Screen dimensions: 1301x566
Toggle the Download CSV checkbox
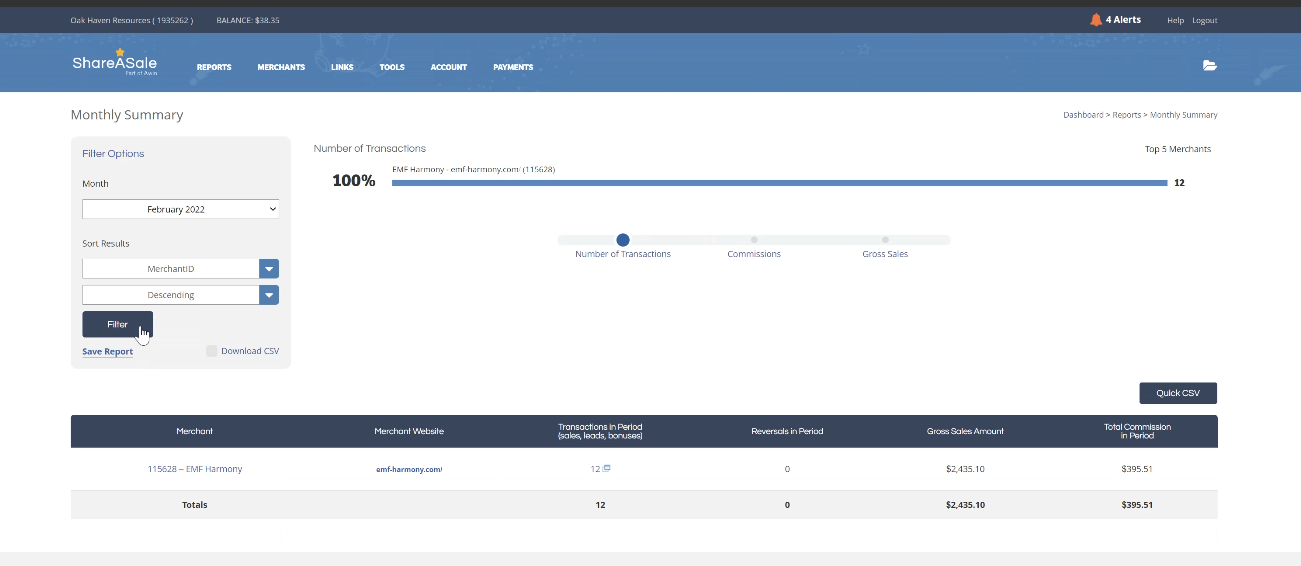point(211,351)
